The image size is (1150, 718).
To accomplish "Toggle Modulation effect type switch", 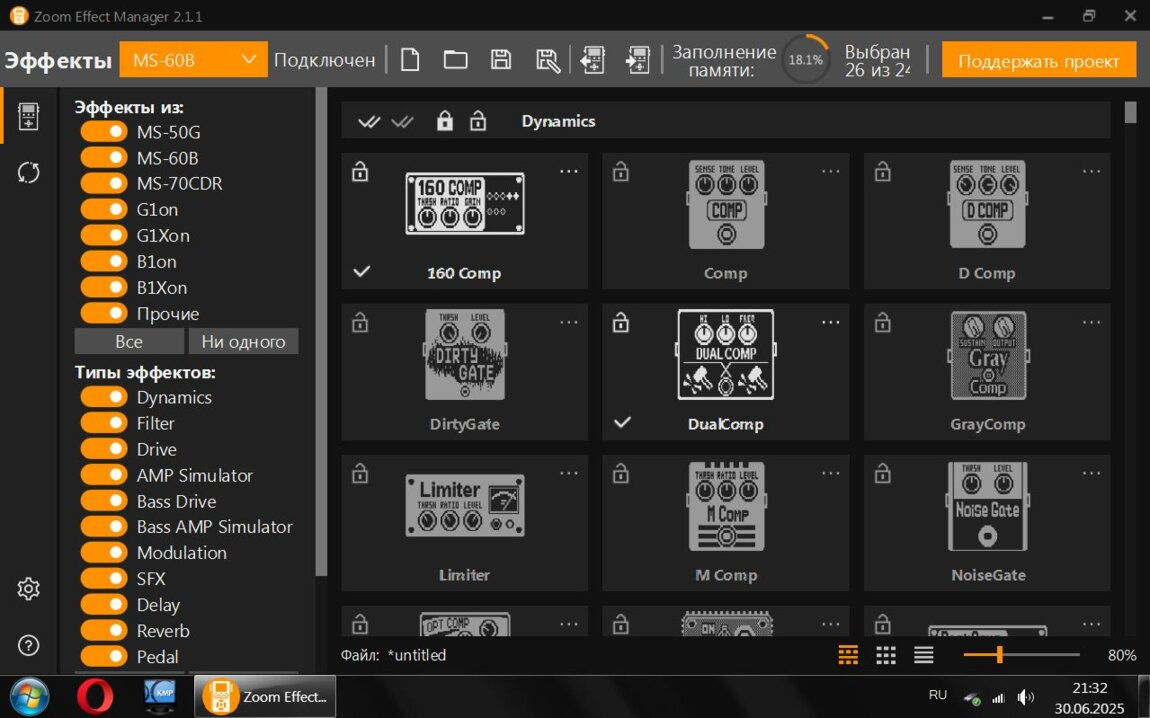I will click(103, 552).
